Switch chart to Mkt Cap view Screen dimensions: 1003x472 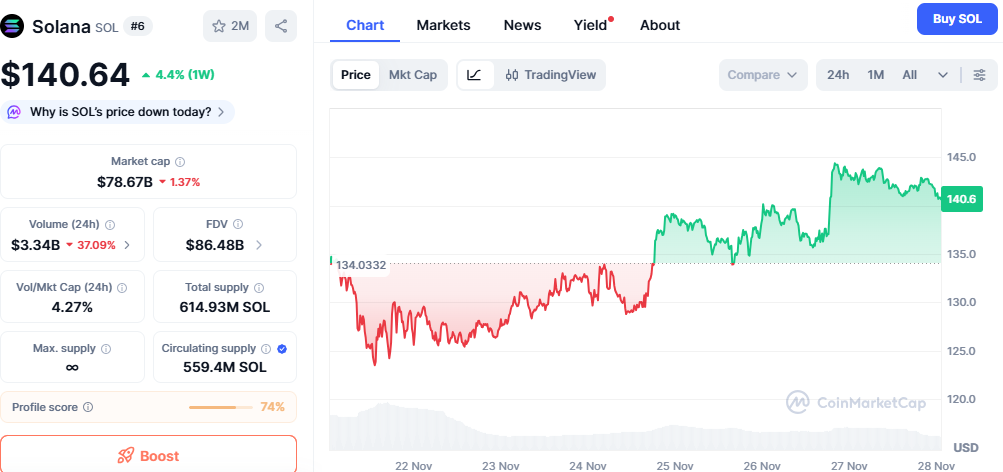412,75
